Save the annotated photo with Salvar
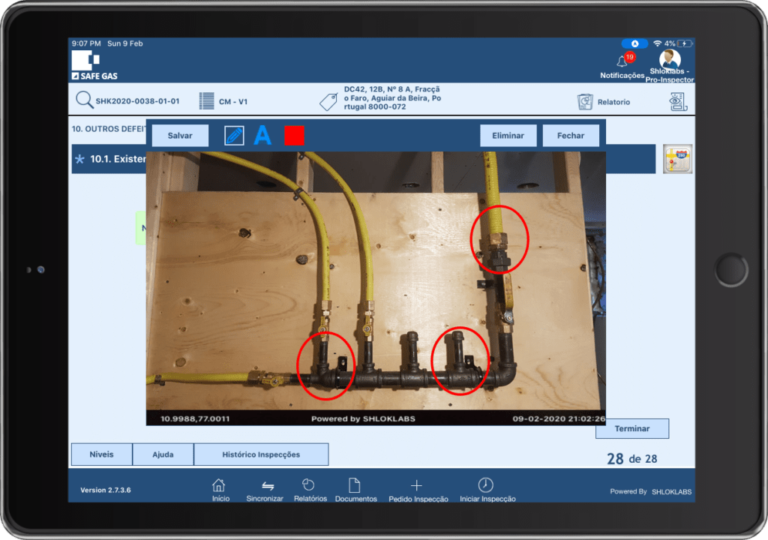The width and height of the screenshot is (768, 540). pyautogui.click(x=180, y=136)
